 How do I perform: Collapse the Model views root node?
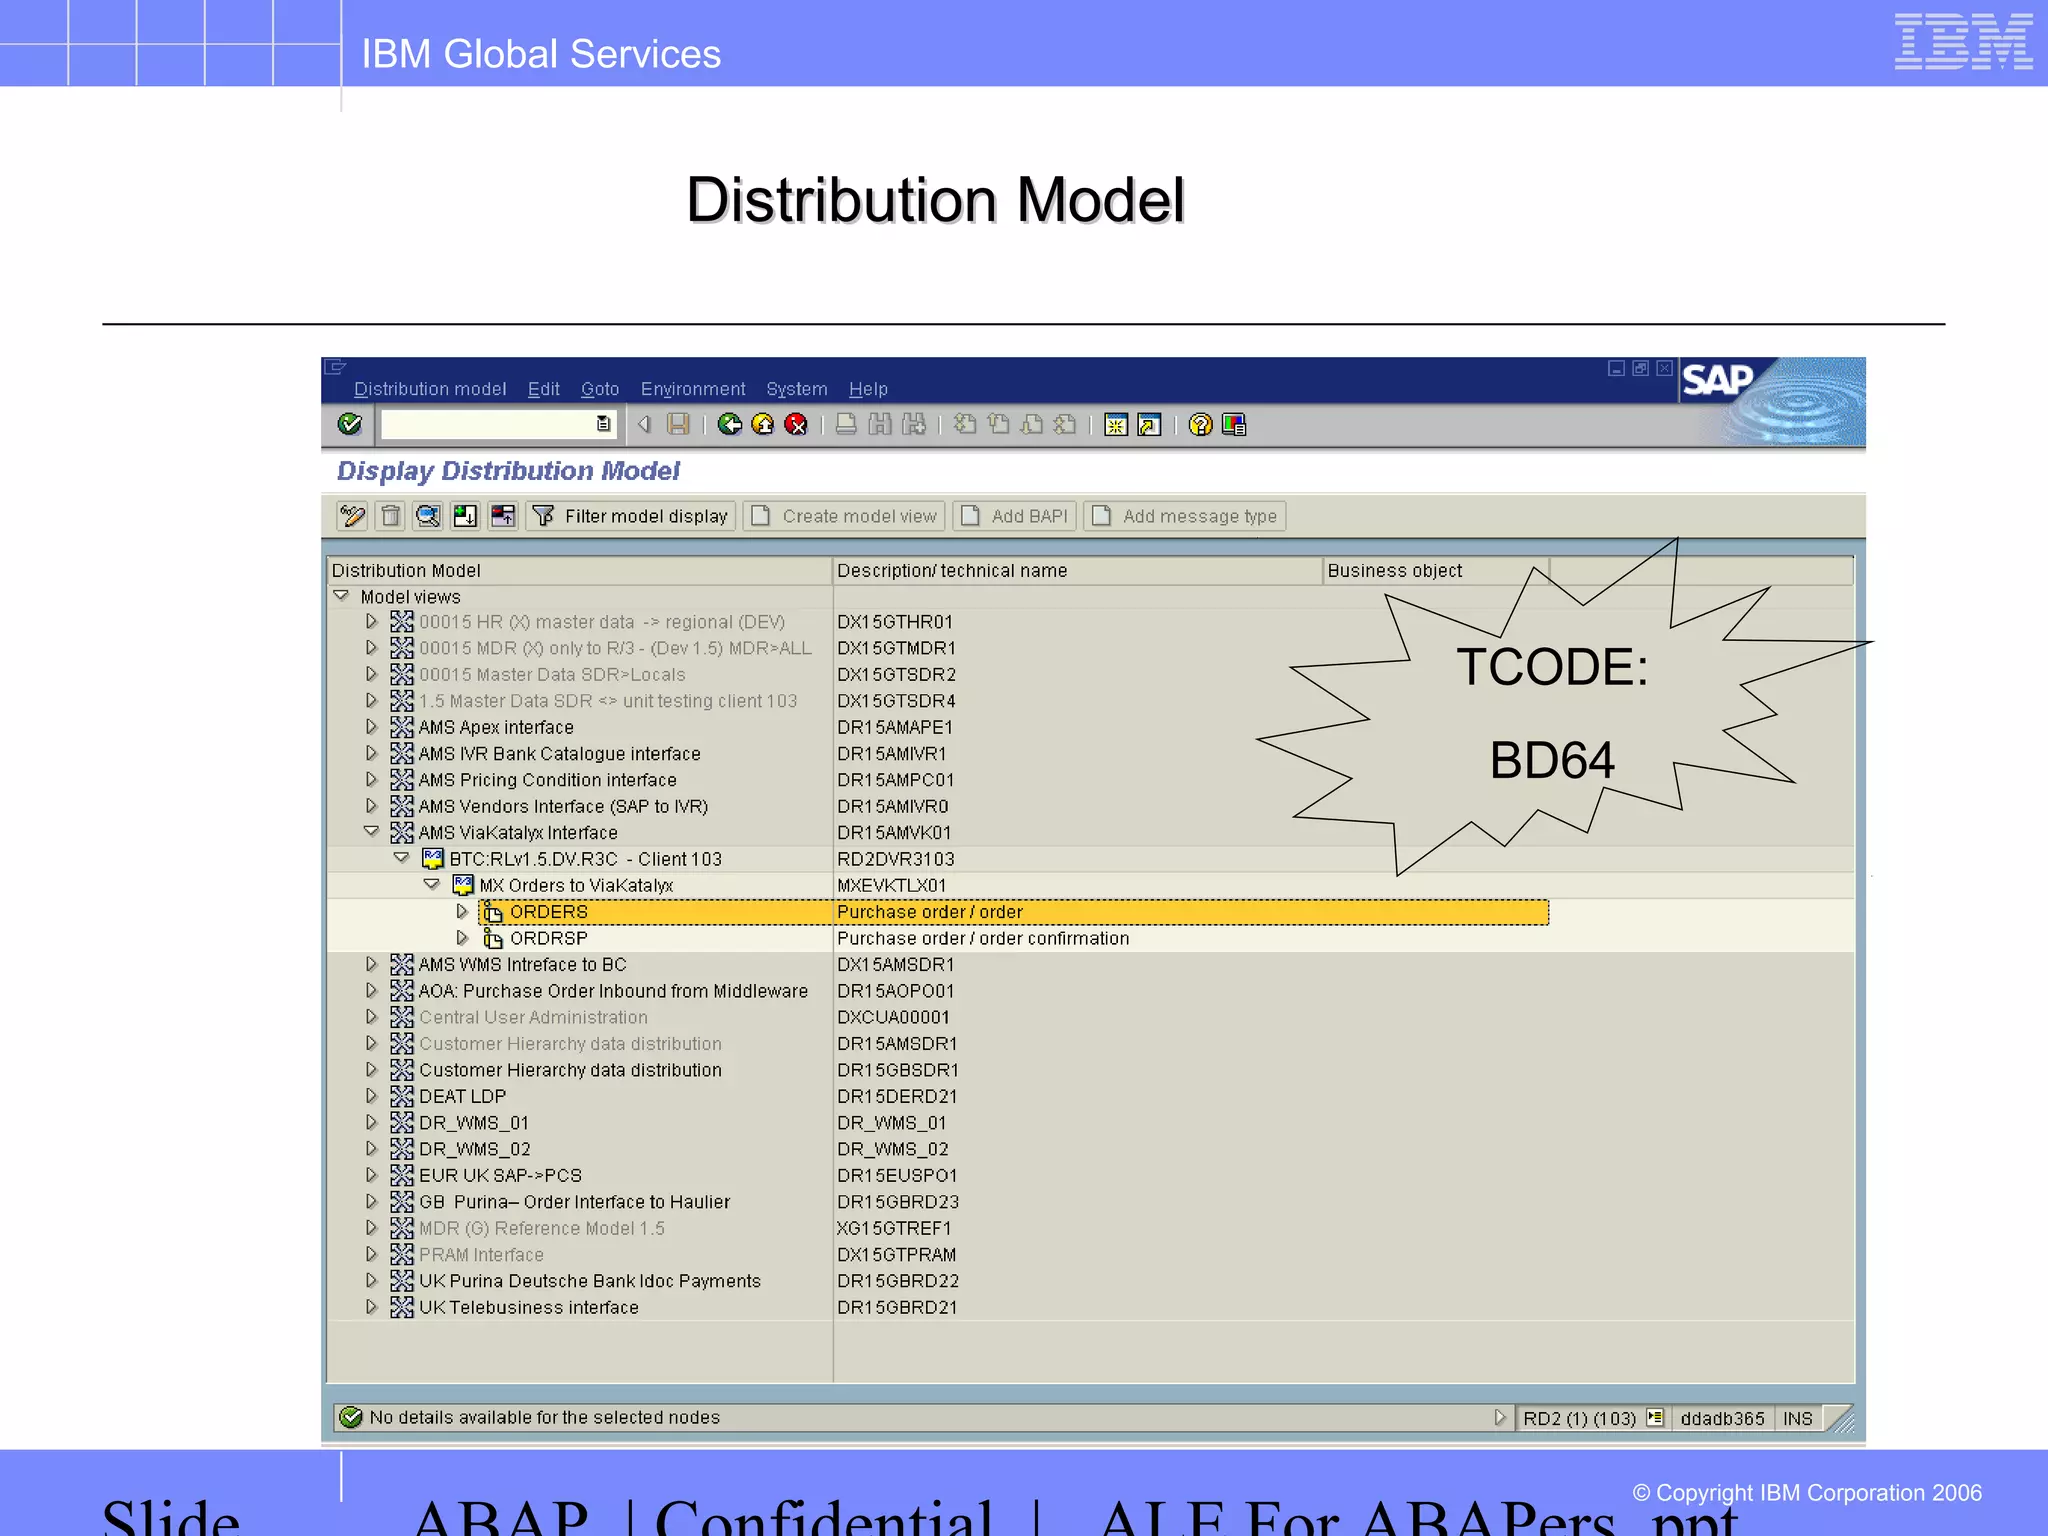tap(341, 596)
